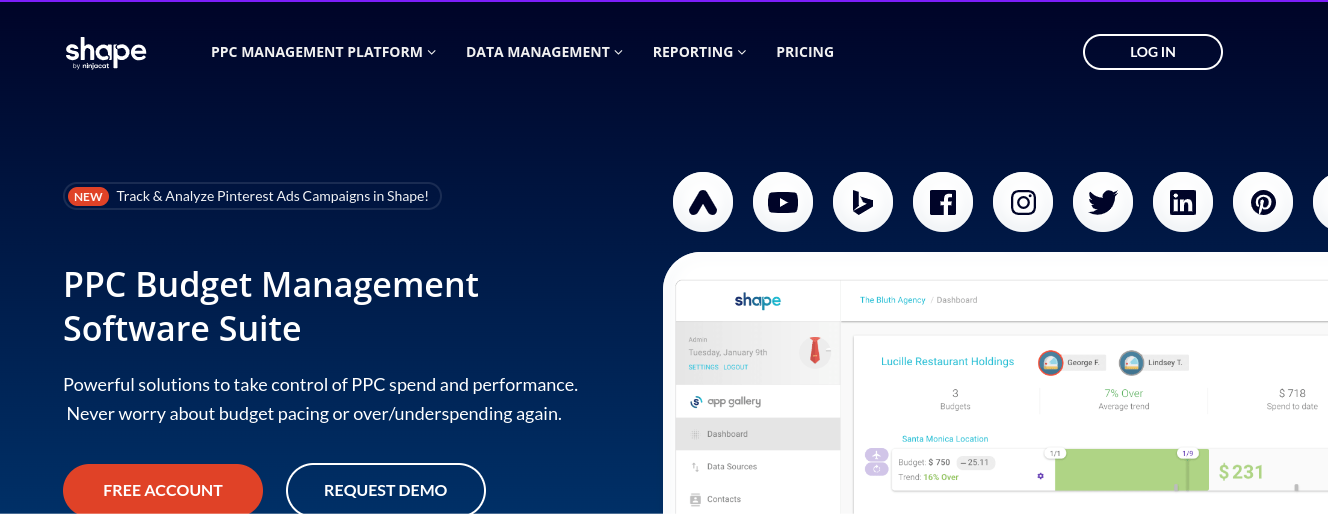Click the purple refresh cycle icon
The width and height of the screenshot is (1328, 514).
(x=877, y=469)
